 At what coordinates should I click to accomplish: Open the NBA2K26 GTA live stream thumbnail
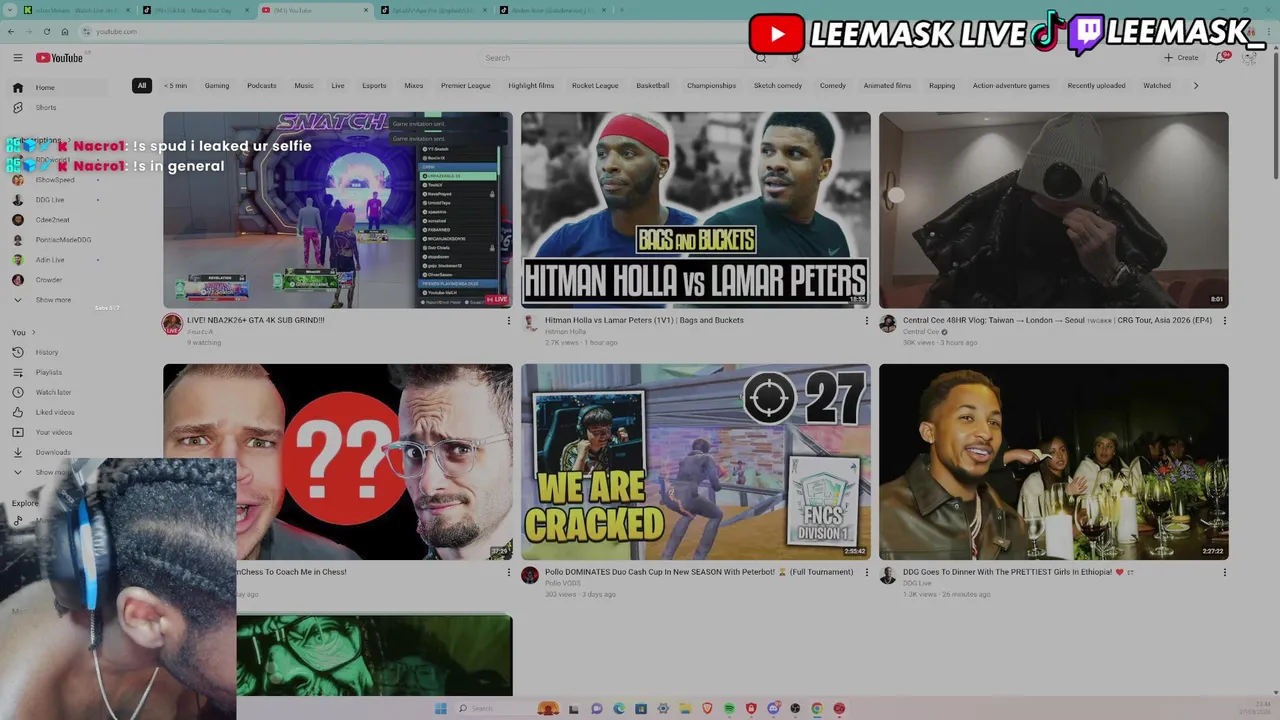338,210
